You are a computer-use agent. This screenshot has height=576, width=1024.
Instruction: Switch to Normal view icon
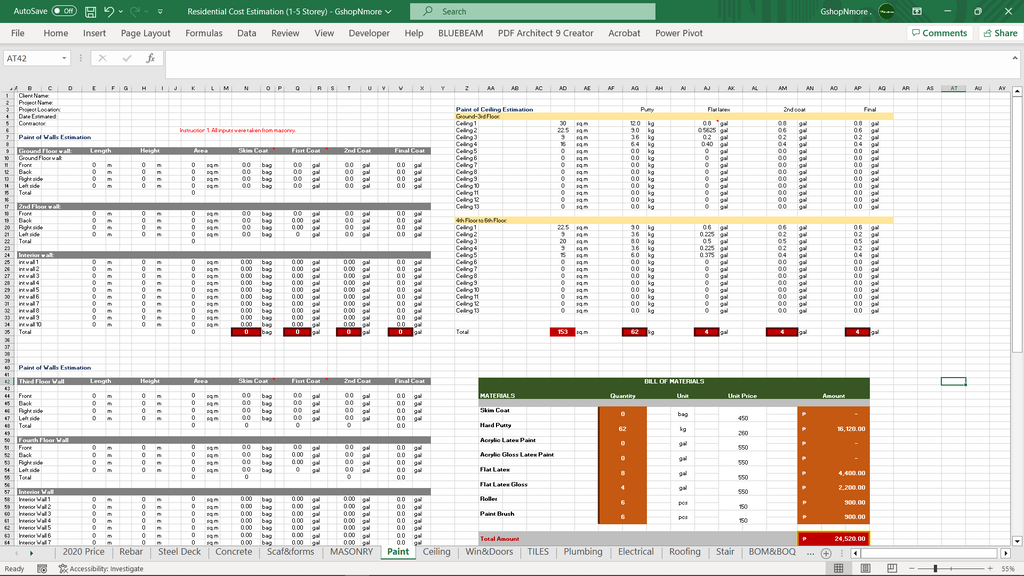tap(839, 569)
